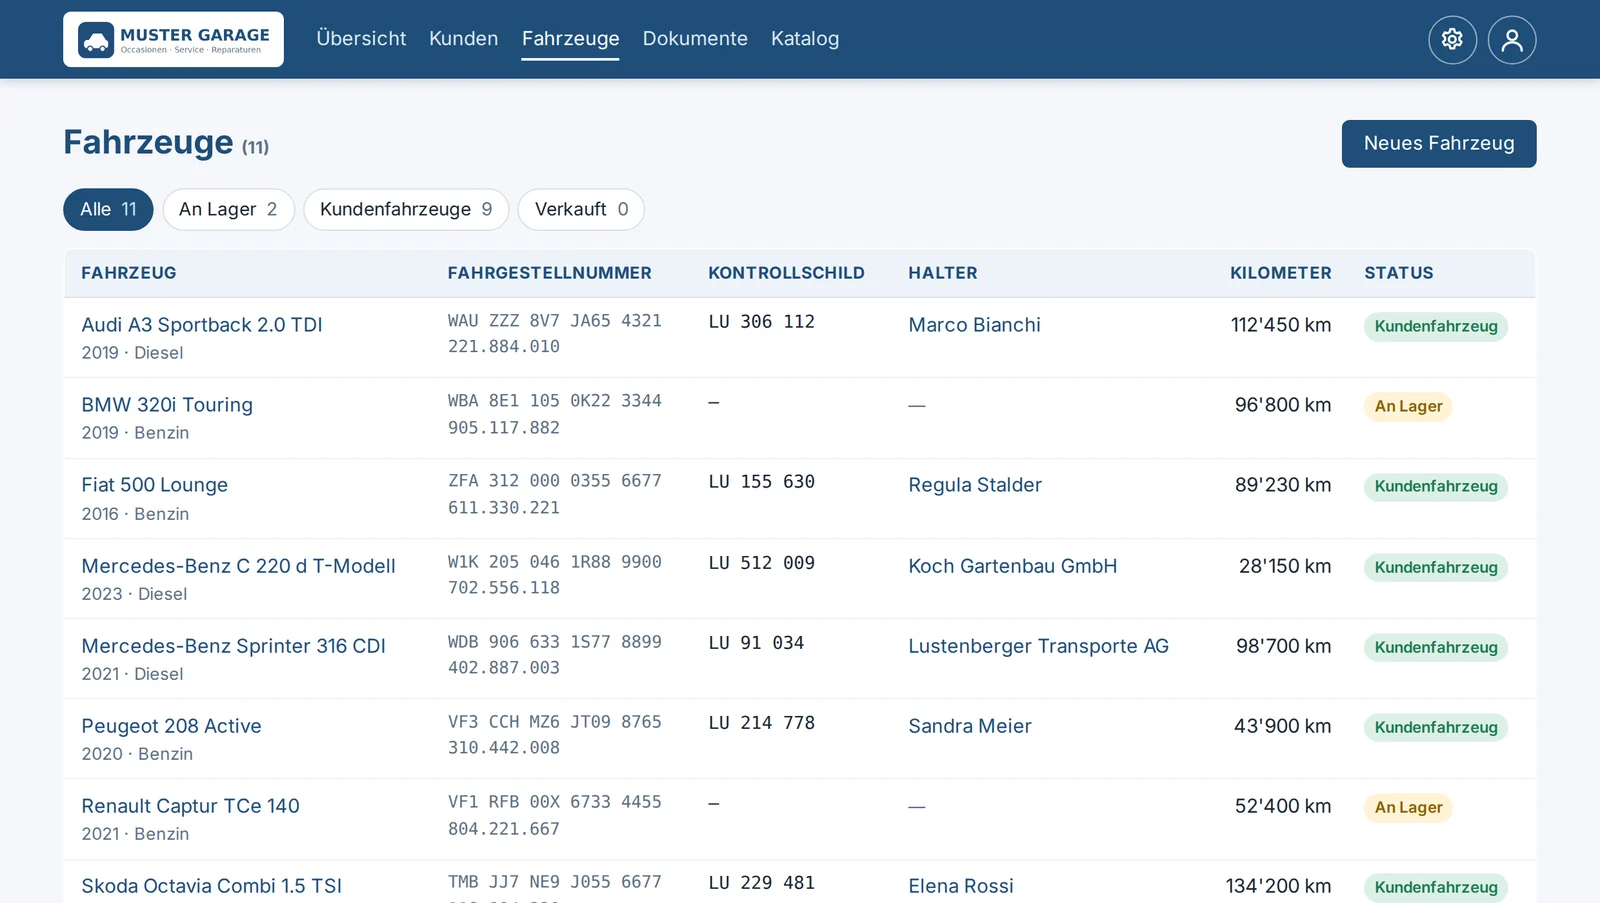The height and width of the screenshot is (903, 1600).
Task: Click the Halter column header
Action: click(943, 273)
